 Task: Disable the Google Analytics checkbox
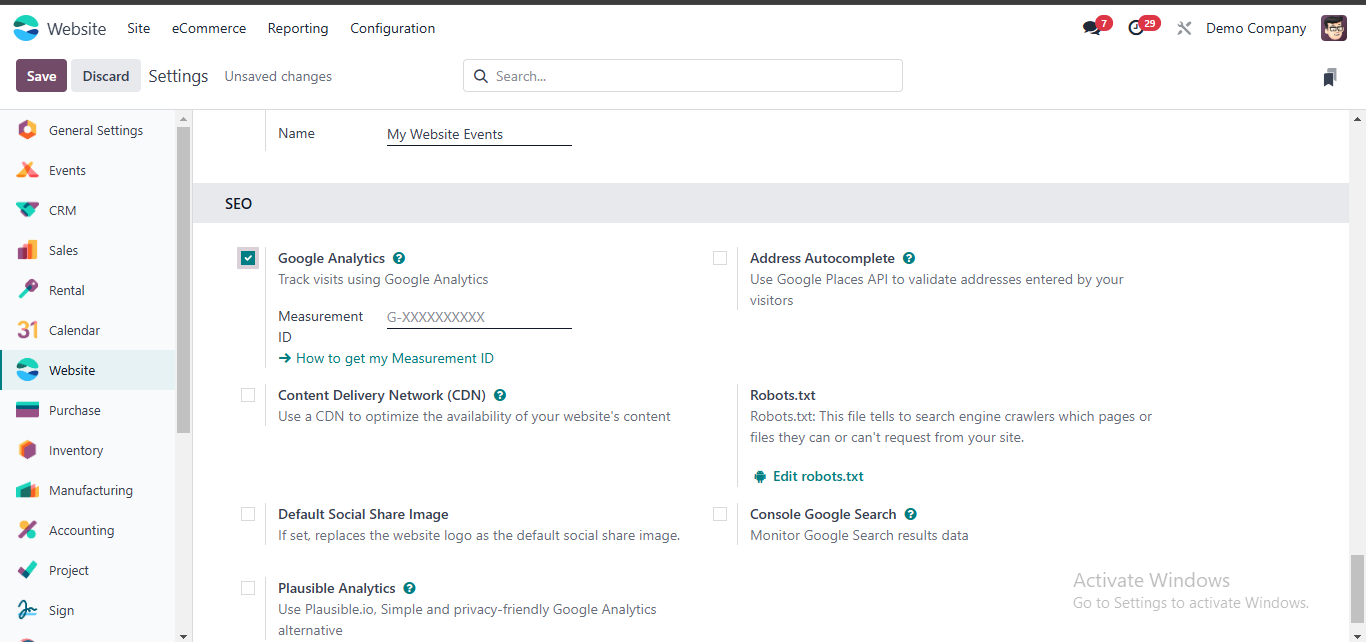click(247, 258)
